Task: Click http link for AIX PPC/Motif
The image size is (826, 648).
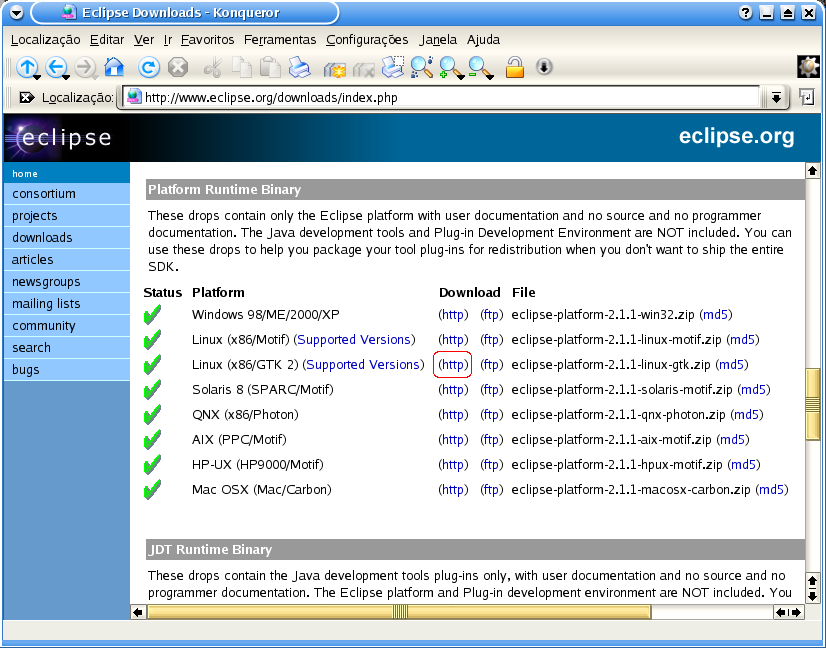Action: [453, 440]
